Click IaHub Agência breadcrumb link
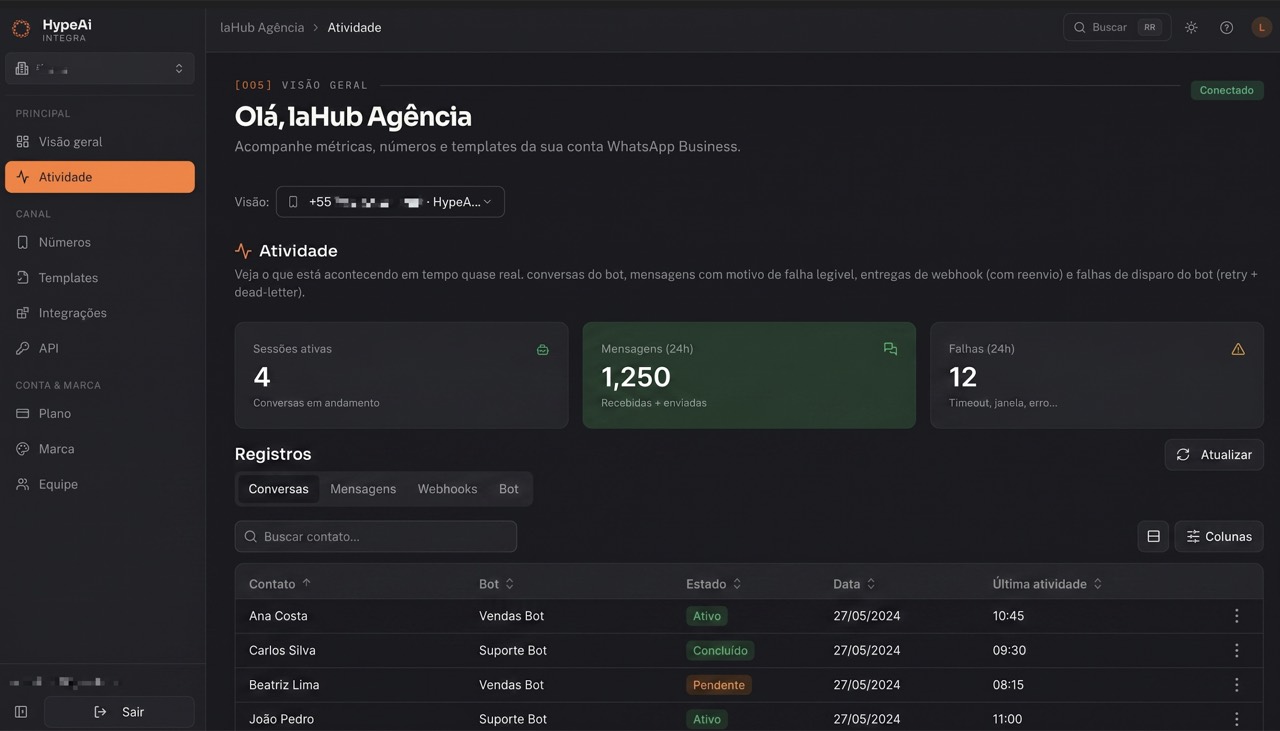This screenshot has height=731, width=1280. [262, 28]
